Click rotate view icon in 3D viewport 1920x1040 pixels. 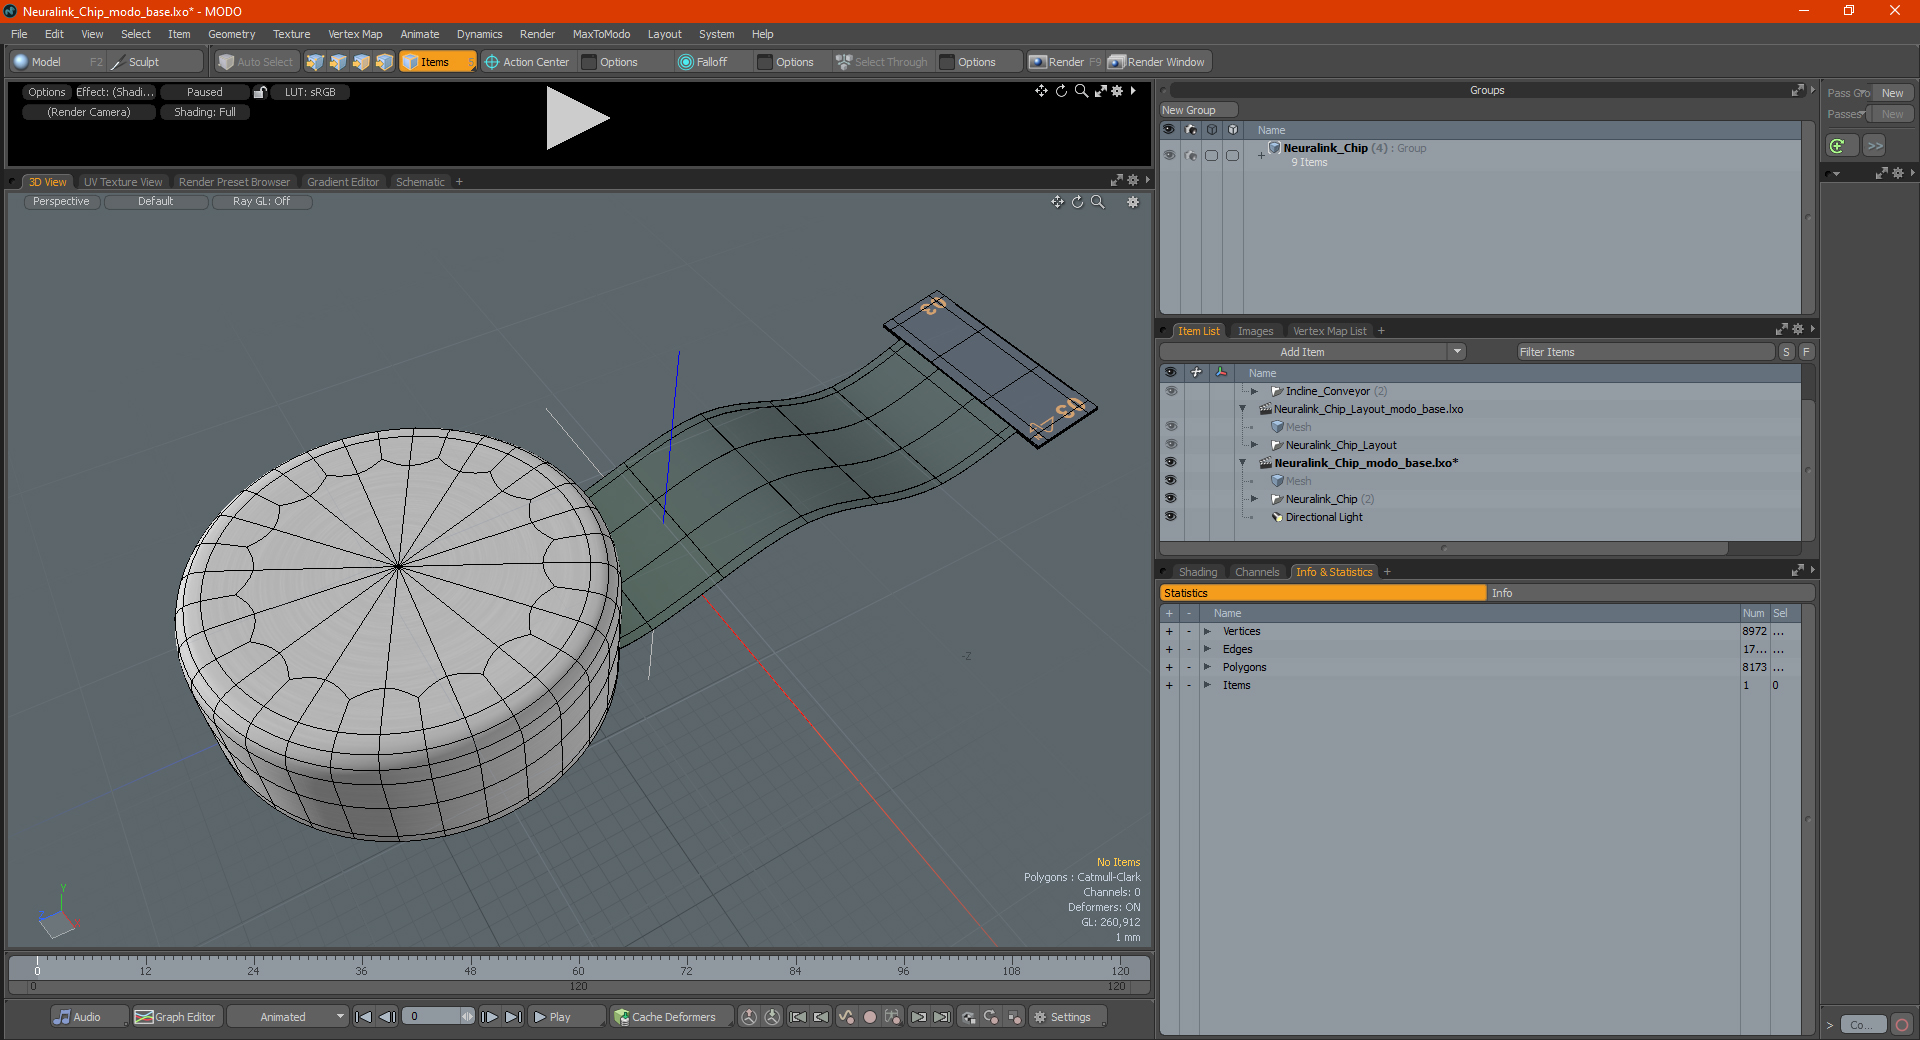1078,202
